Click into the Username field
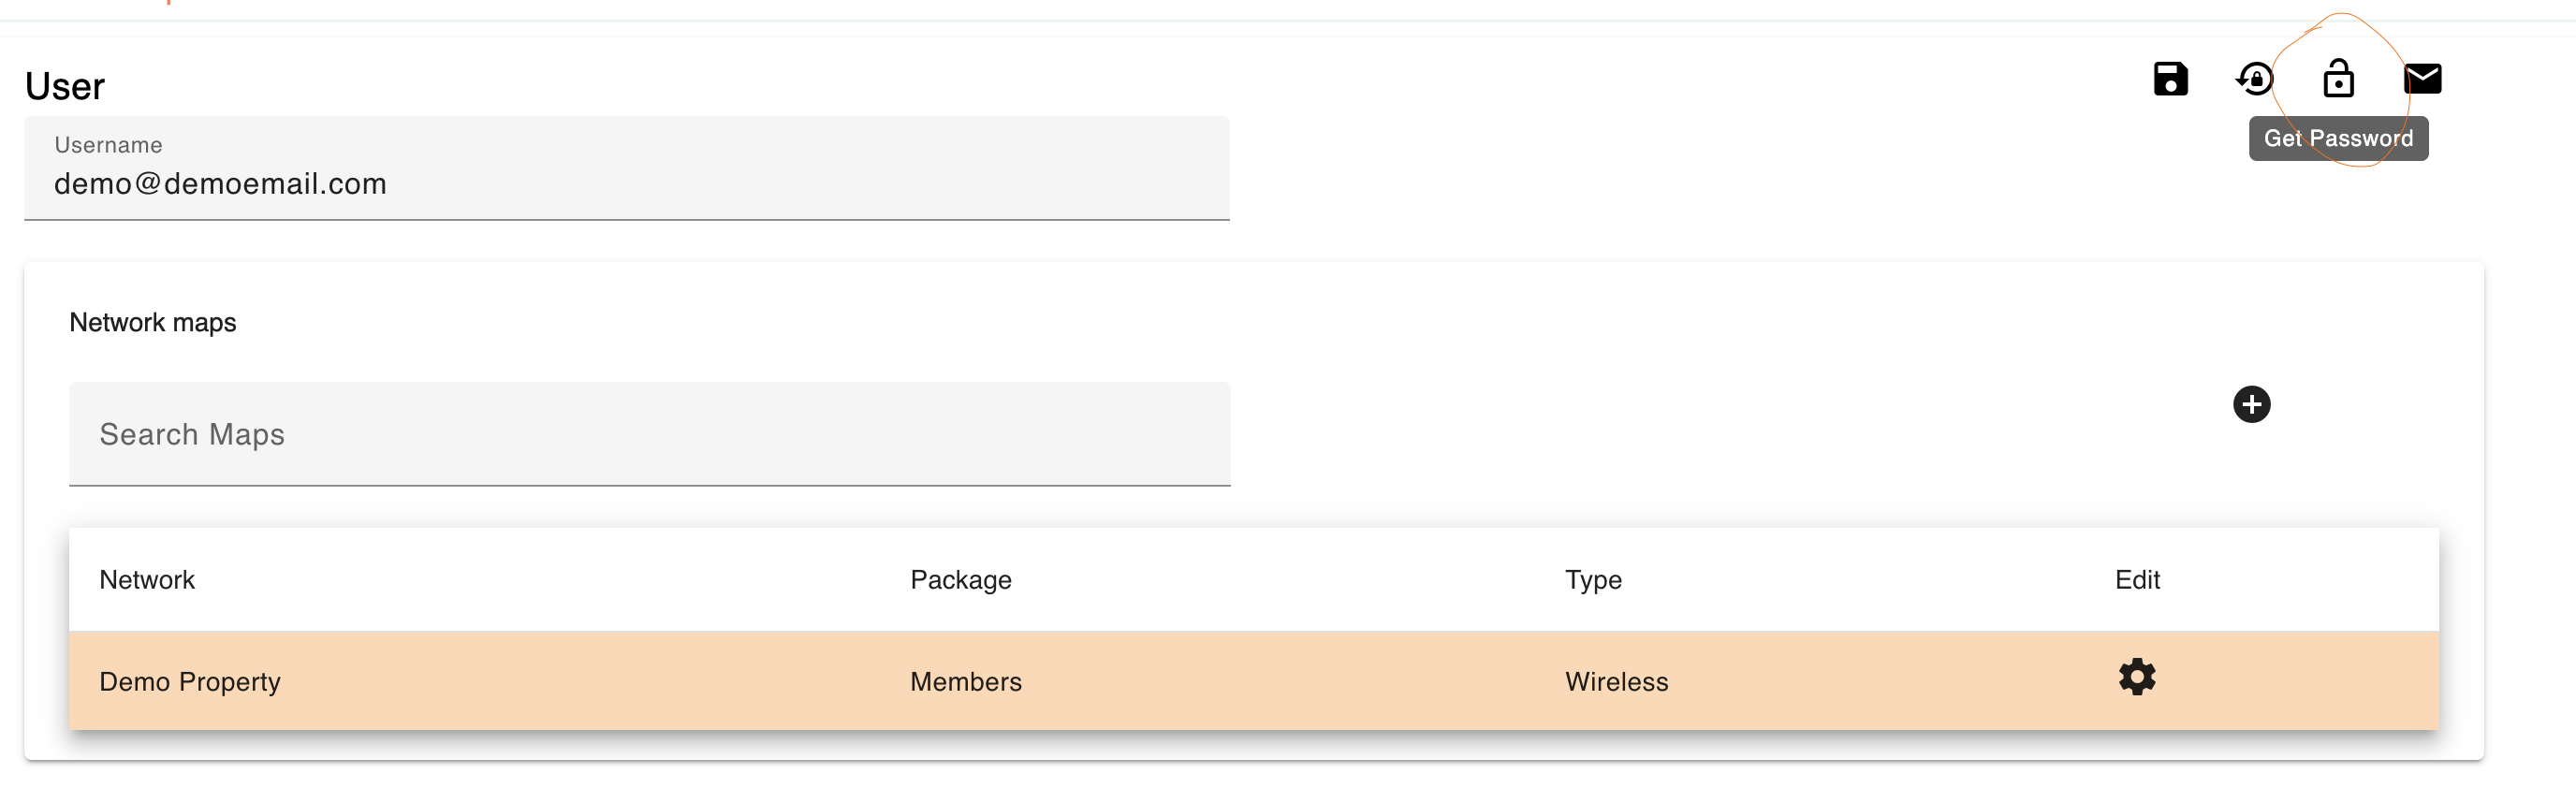Screen dimensions: 2576x788 pyautogui.click(x=627, y=168)
